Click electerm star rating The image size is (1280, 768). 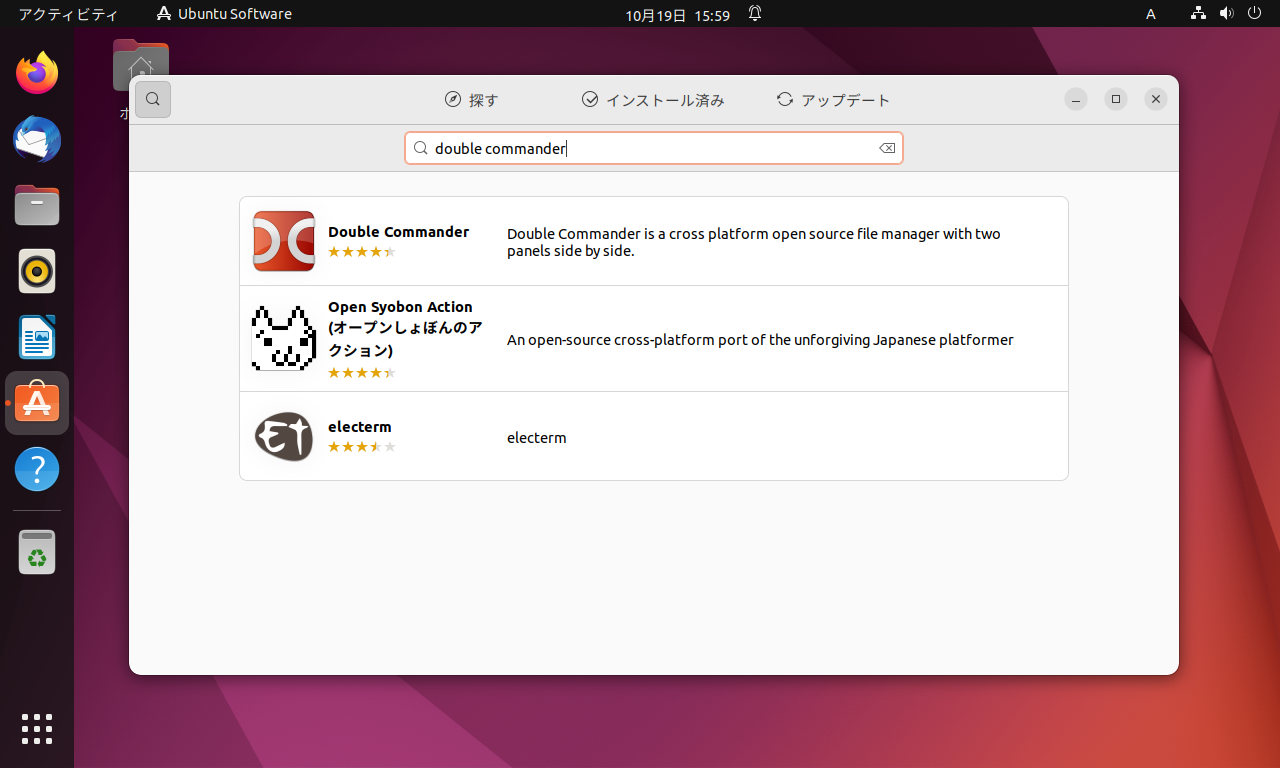click(362, 447)
